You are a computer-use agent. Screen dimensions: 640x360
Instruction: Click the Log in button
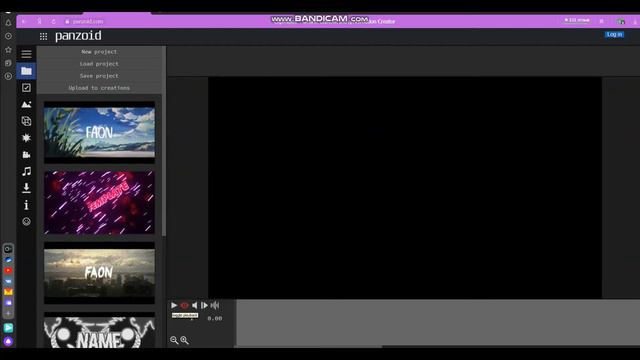614,34
